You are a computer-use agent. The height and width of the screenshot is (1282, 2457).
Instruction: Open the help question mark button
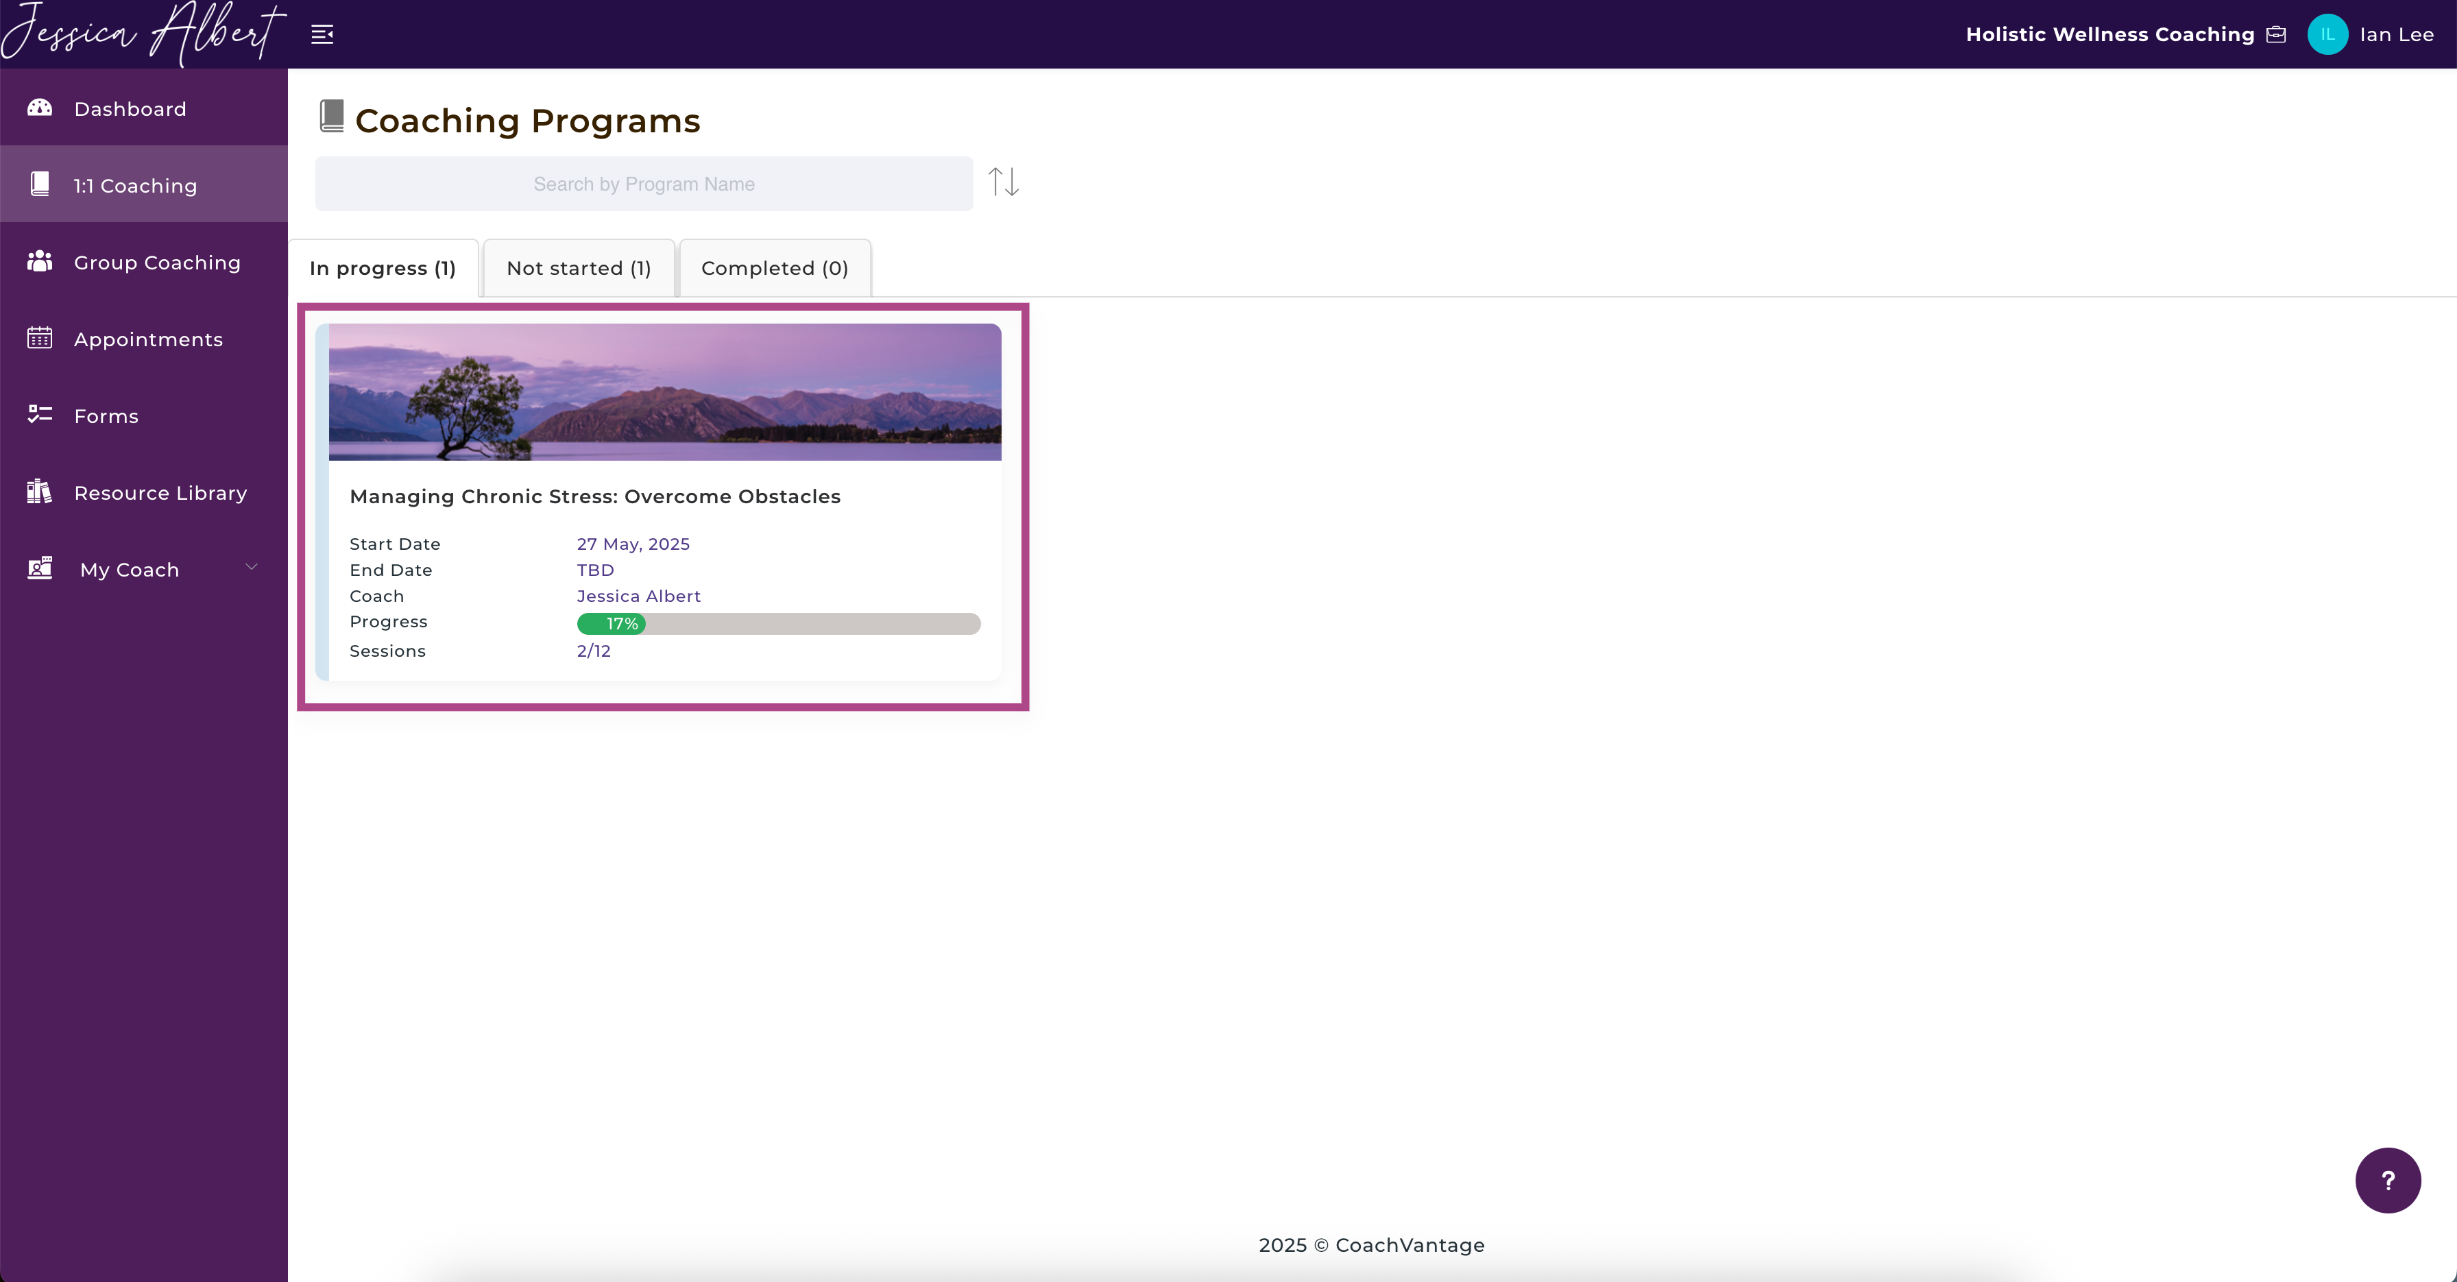pyautogui.click(x=2388, y=1180)
